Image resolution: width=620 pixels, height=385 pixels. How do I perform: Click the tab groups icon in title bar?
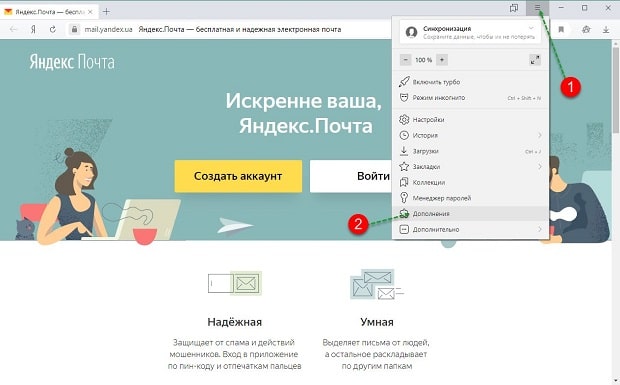pyautogui.click(x=514, y=8)
